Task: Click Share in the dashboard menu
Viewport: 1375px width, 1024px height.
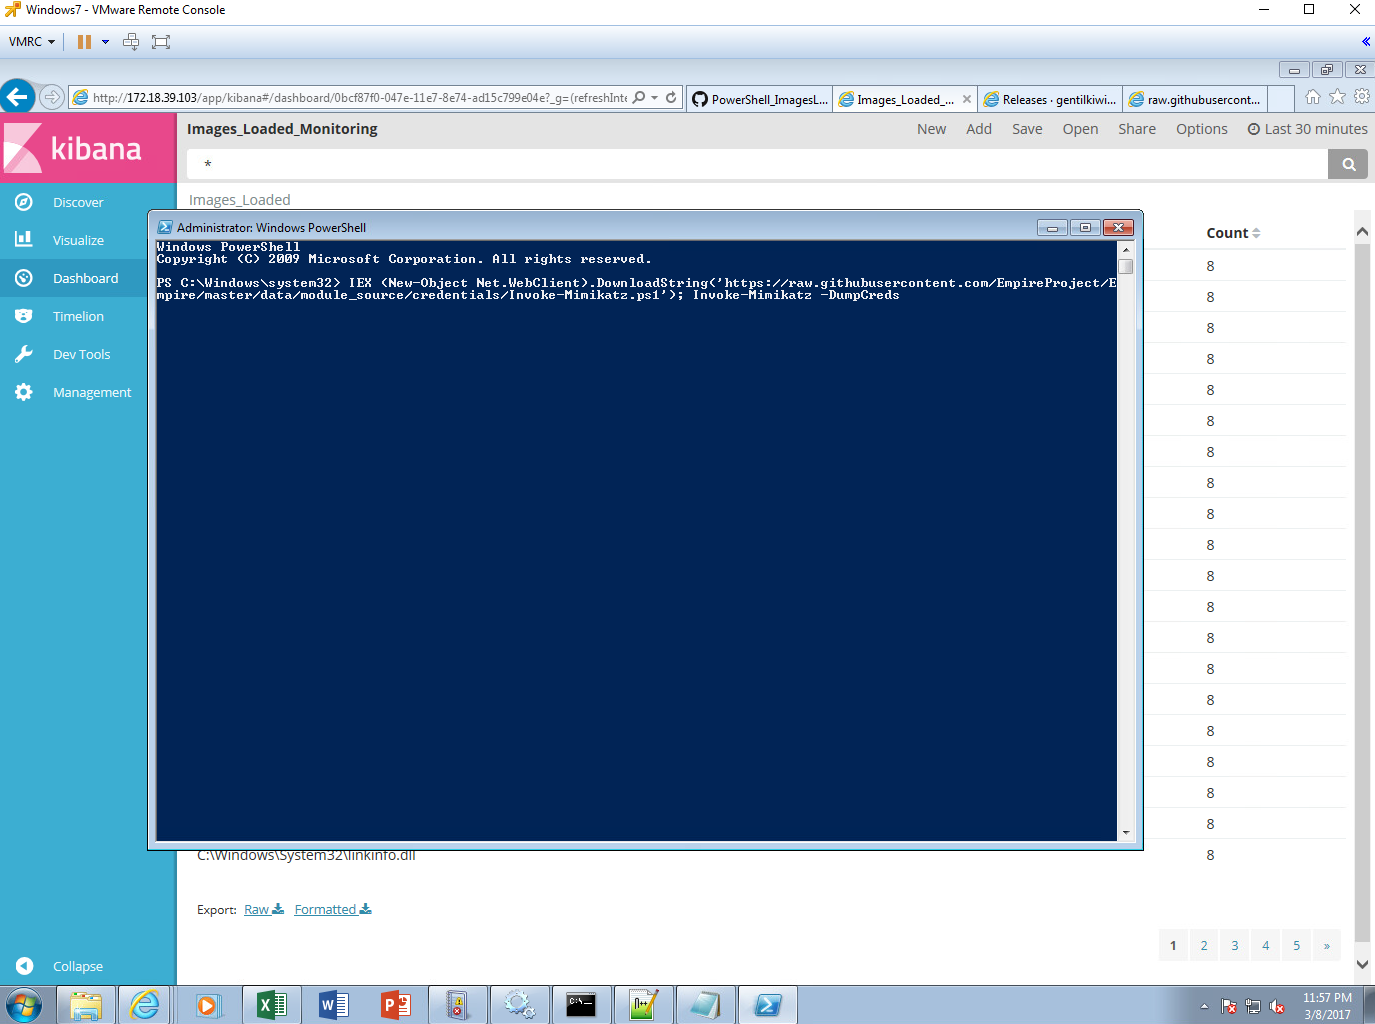Action: pyautogui.click(x=1137, y=129)
